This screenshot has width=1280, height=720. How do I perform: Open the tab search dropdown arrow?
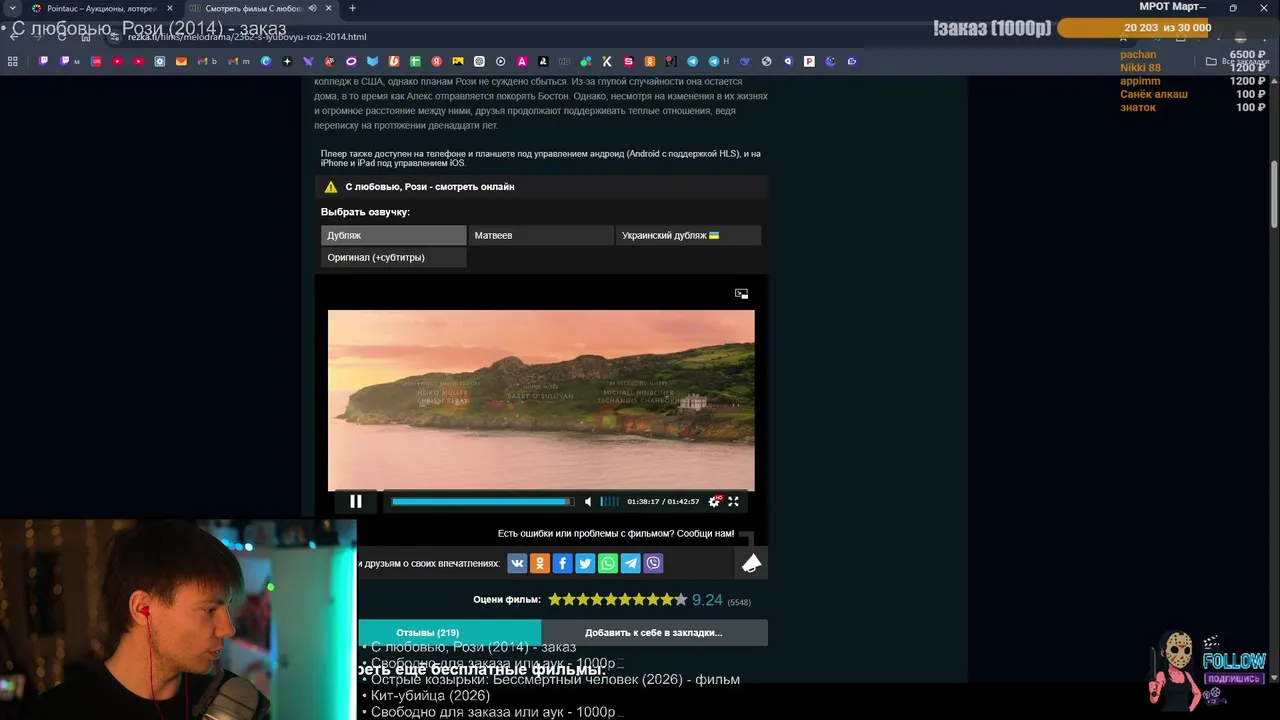click(x=12, y=8)
